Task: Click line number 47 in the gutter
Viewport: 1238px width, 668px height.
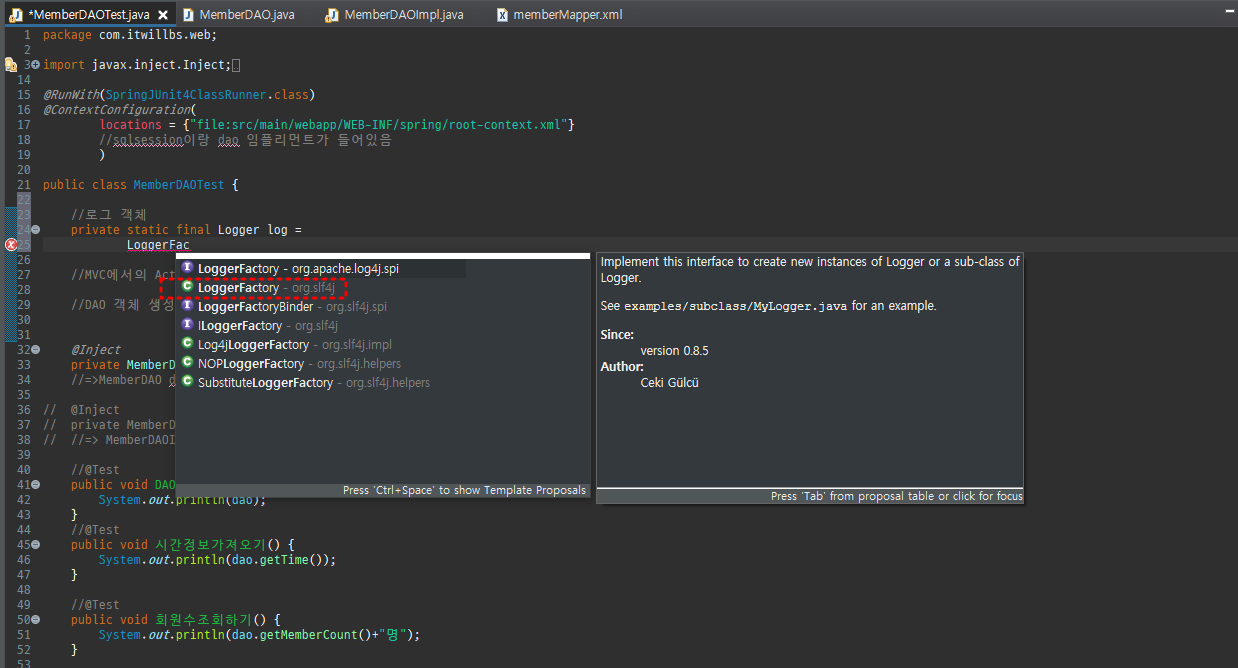Action: [x=24, y=575]
